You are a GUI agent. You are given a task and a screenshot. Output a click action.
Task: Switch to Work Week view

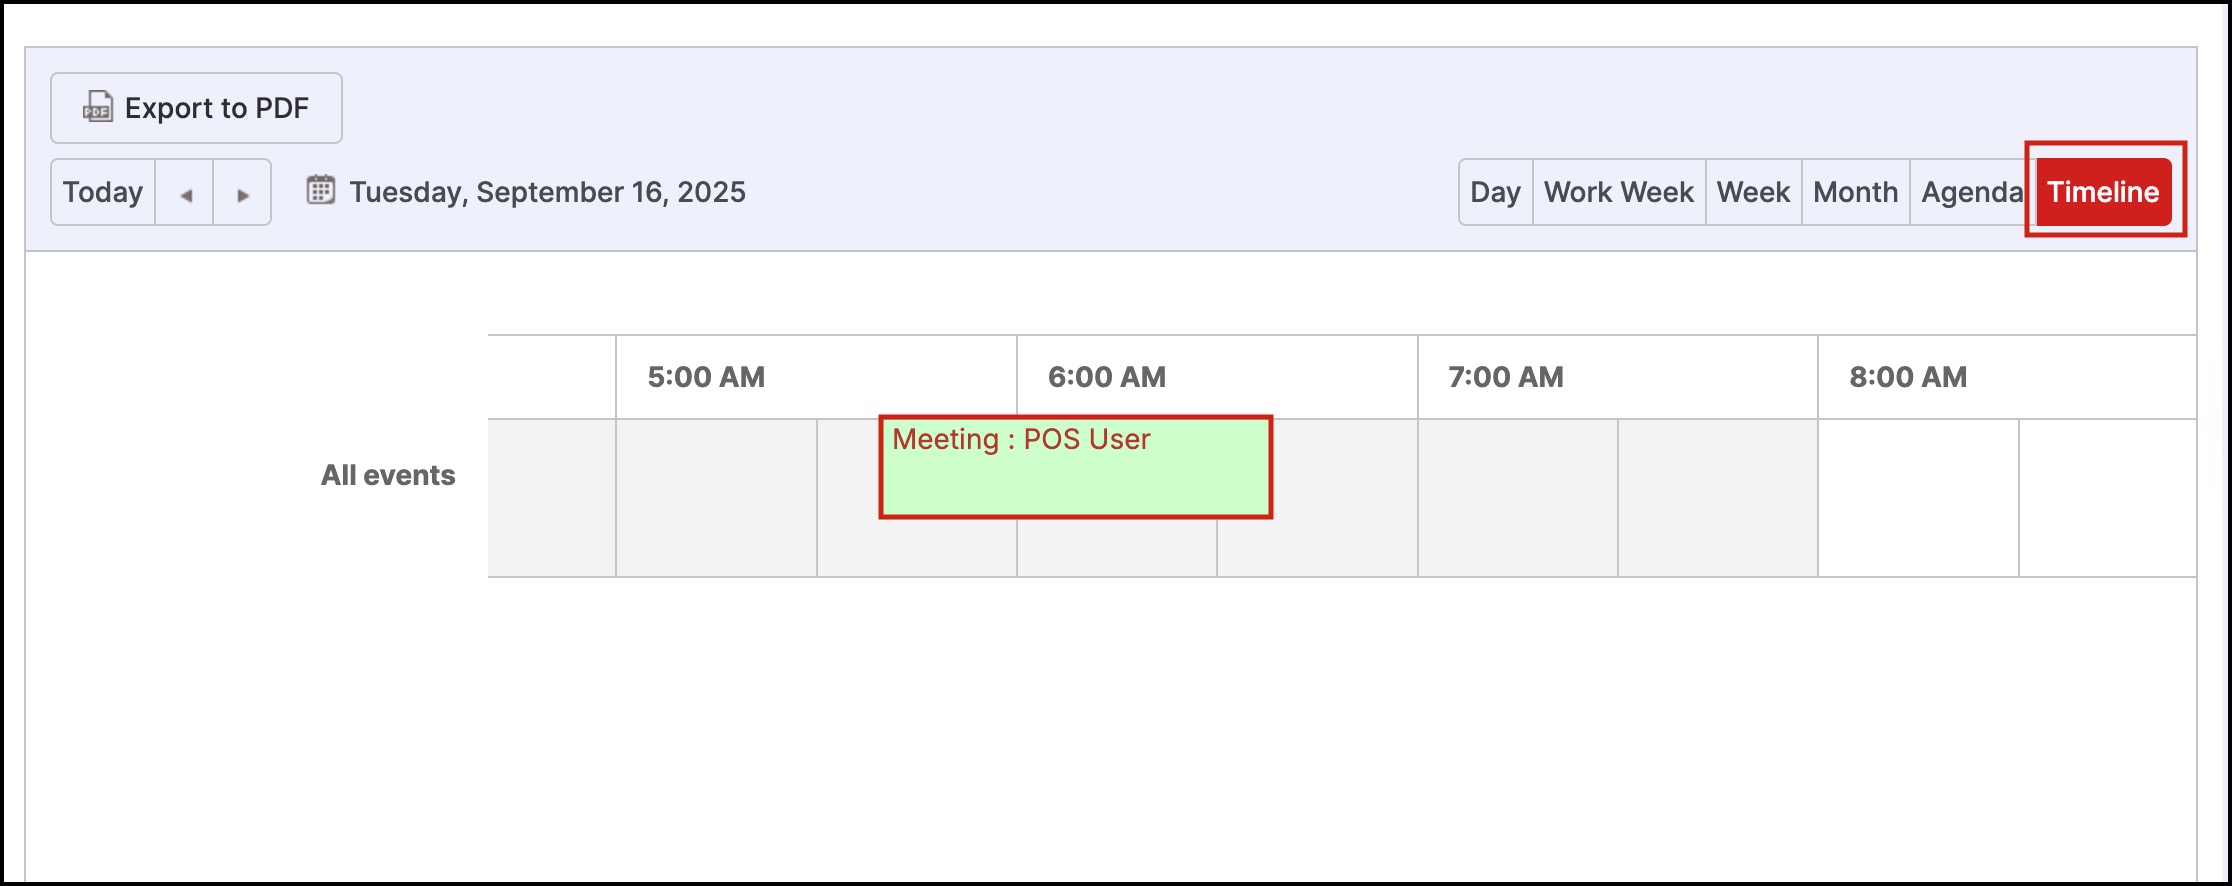coord(1618,192)
